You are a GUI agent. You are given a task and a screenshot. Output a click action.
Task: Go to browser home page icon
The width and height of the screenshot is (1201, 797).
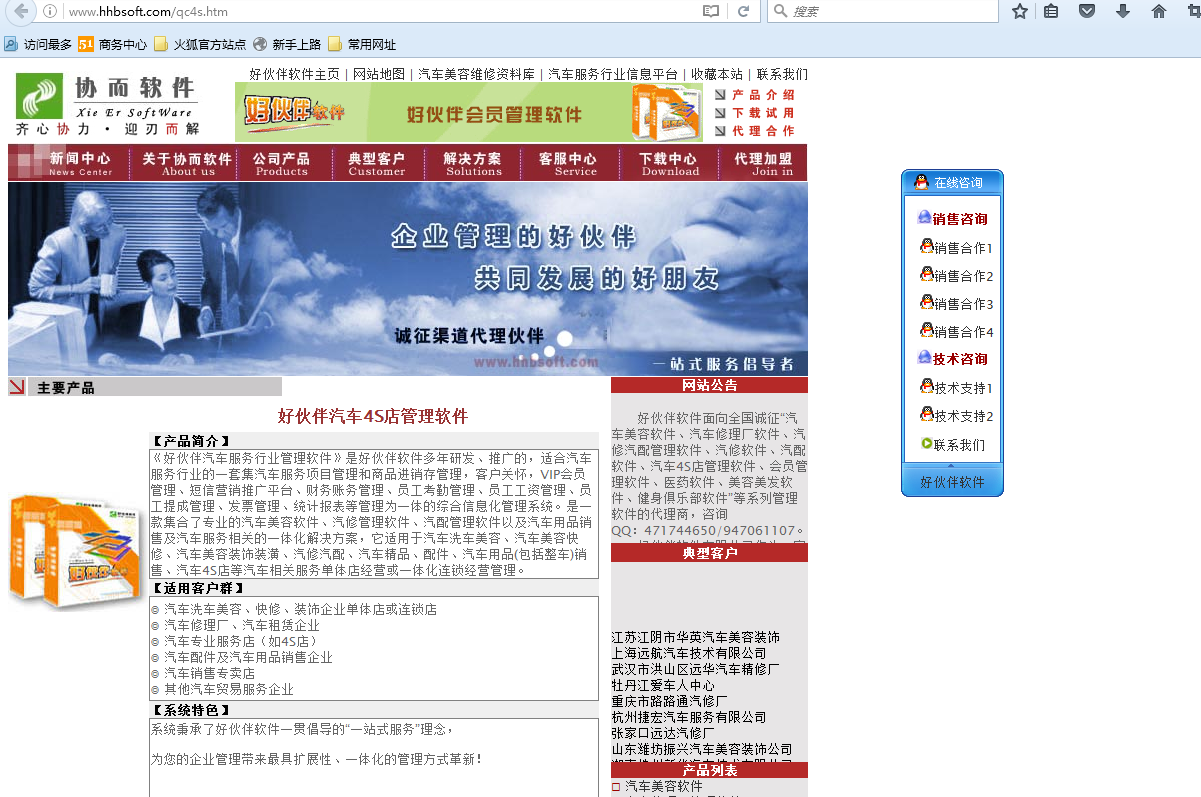1159,11
